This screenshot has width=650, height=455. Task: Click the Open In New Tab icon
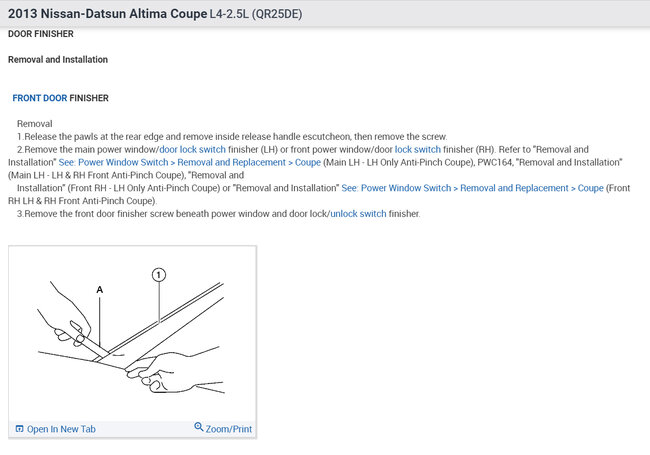(20, 429)
